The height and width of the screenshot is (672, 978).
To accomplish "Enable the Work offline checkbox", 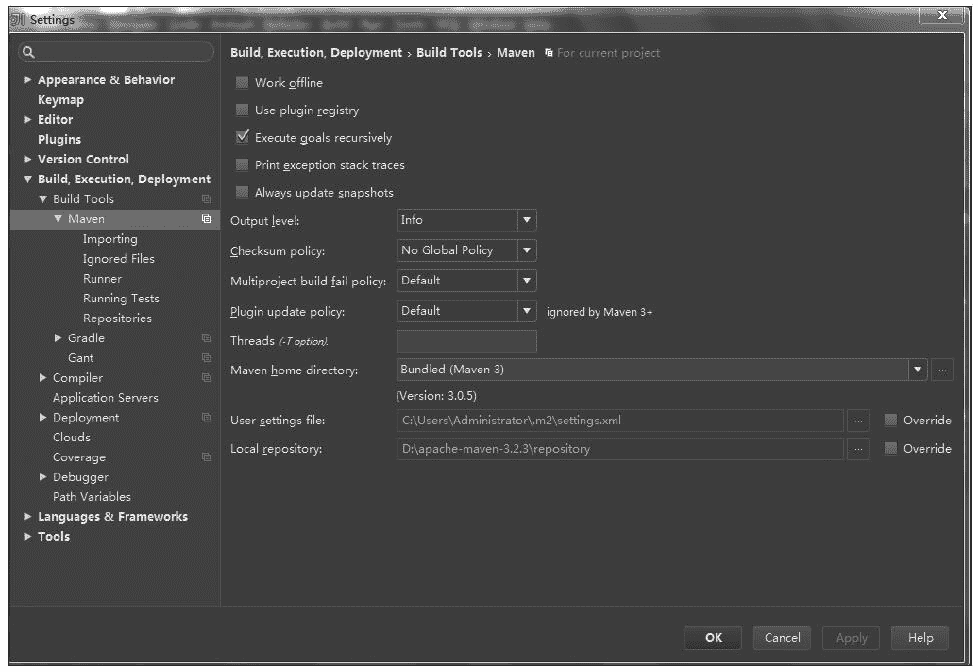I will (x=242, y=83).
